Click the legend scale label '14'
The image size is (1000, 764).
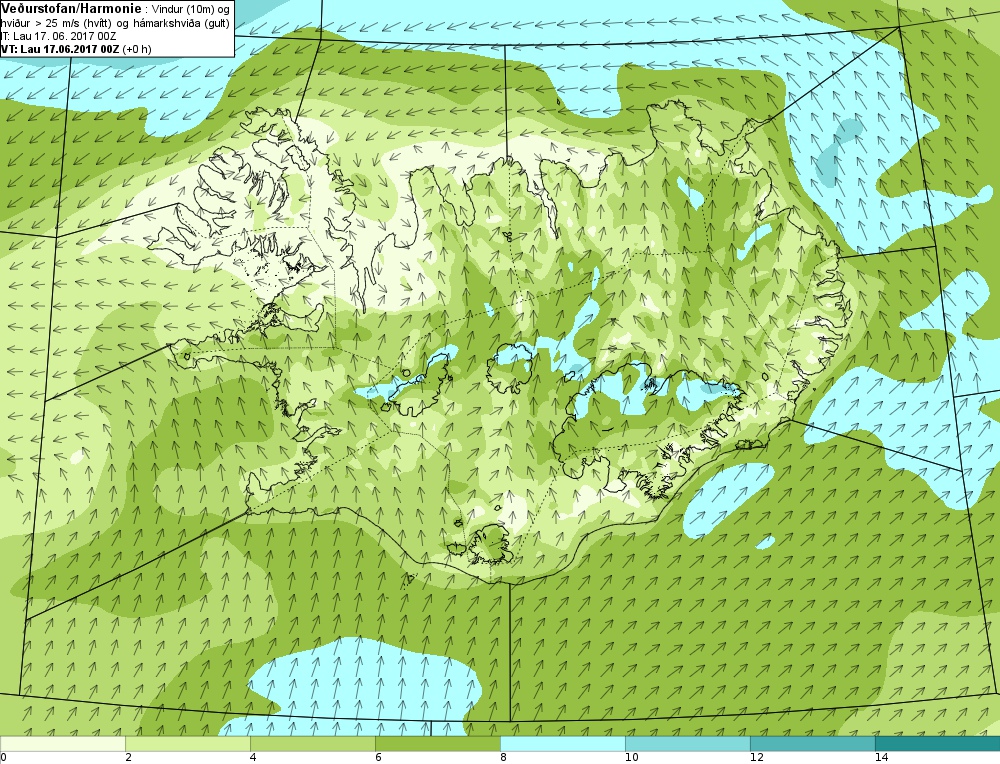coord(881,758)
